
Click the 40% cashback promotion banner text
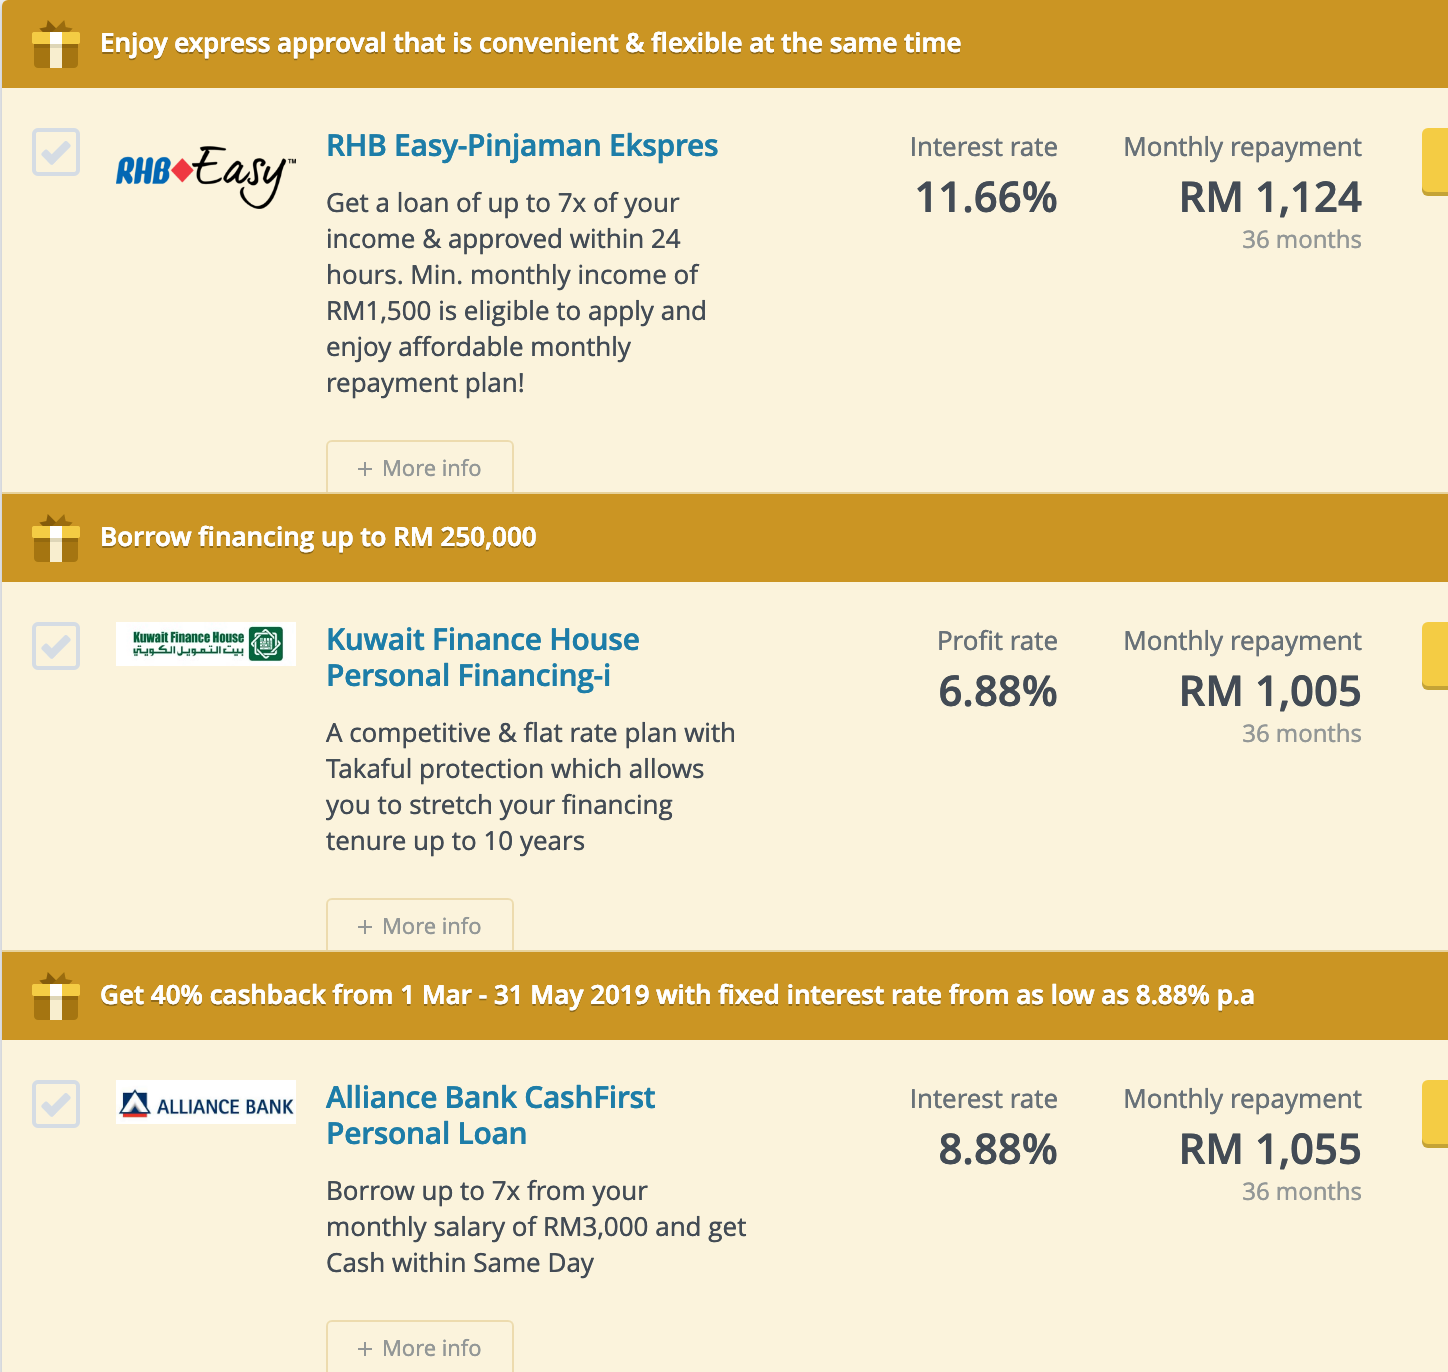(x=677, y=996)
